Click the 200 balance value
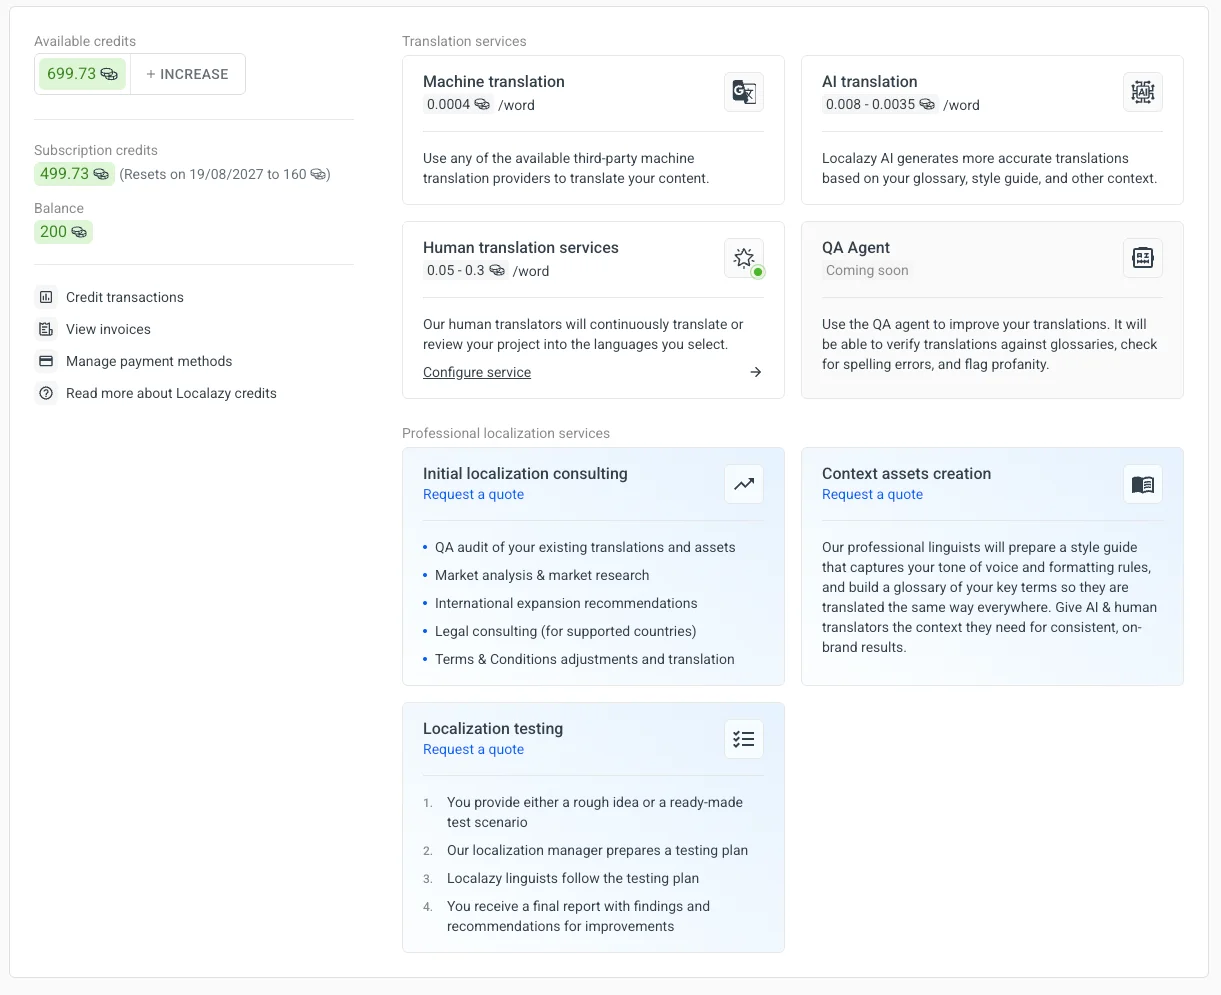The width and height of the screenshot is (1221, 995). [x=53, y=232]
